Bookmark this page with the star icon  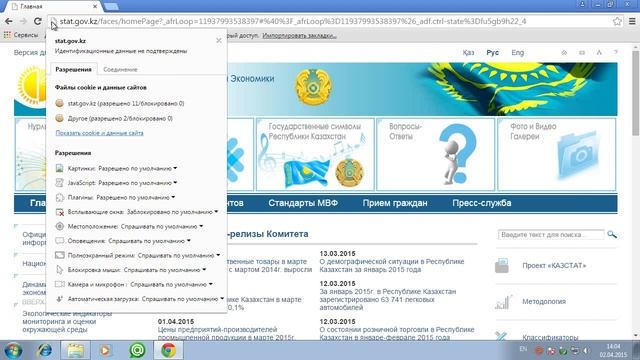click(x=617, y=21)
